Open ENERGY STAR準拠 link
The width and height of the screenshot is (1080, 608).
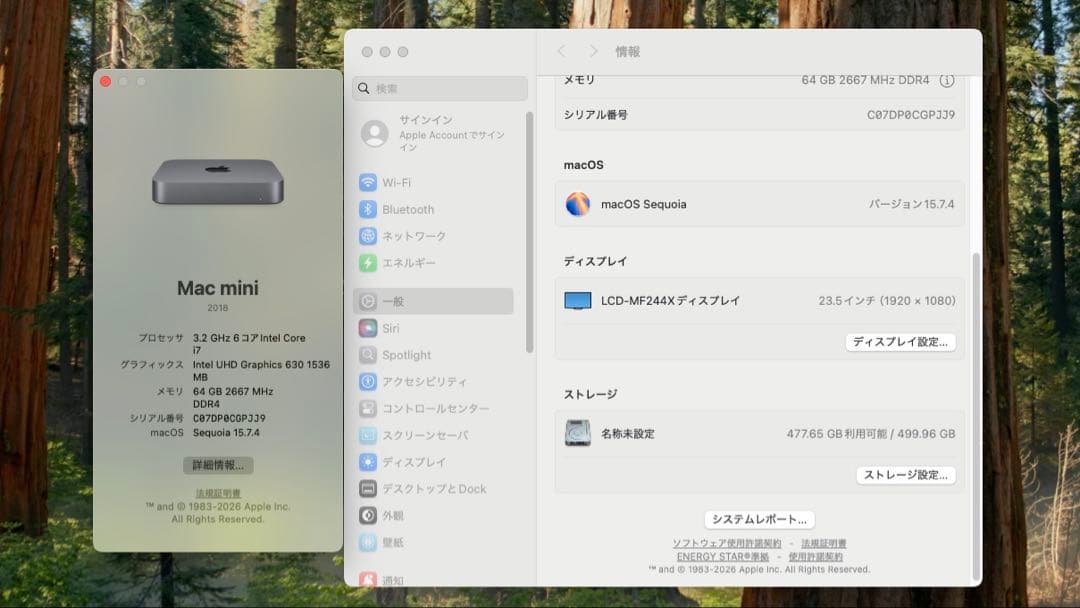[723, 556]
